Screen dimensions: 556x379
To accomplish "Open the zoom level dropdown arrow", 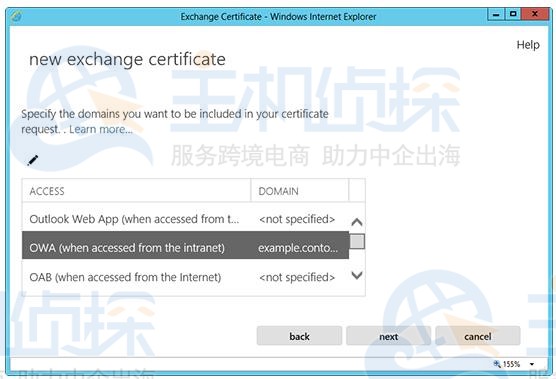I will click(x=532, y=364).
